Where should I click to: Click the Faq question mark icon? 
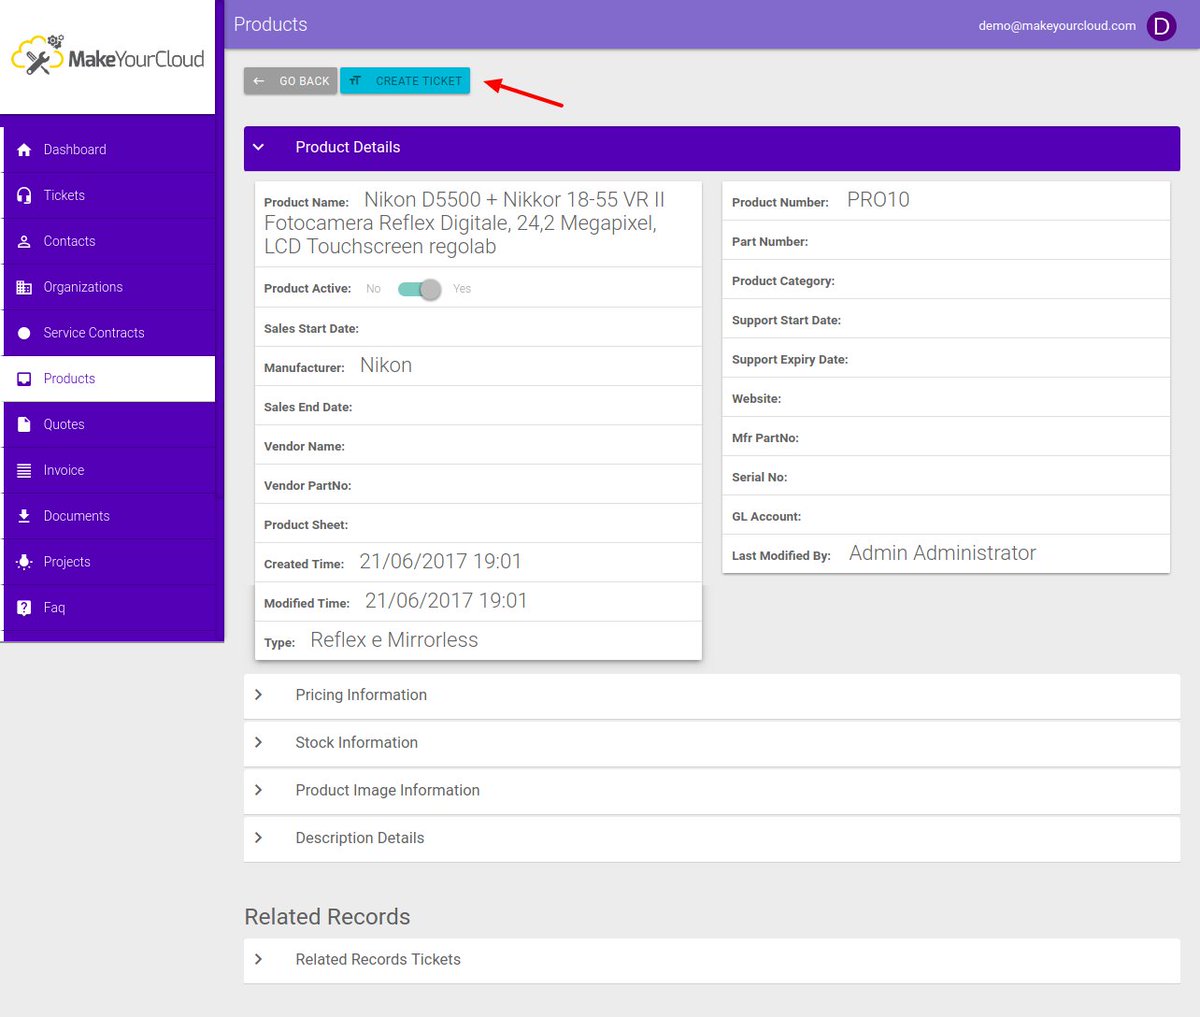(24, 608)
